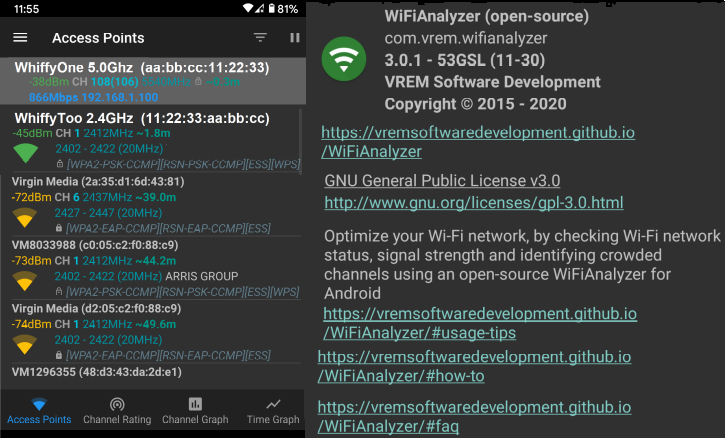Click the Access Points screen title
Image resolution: width=725 pixels, height=438 pixels.
click(98, 38)
